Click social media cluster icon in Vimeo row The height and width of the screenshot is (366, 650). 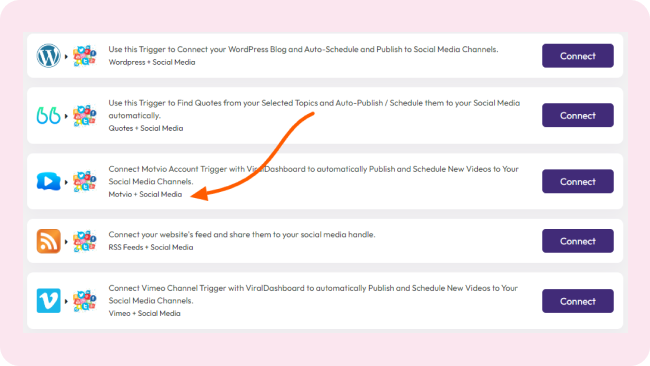(x=85, y=301)
